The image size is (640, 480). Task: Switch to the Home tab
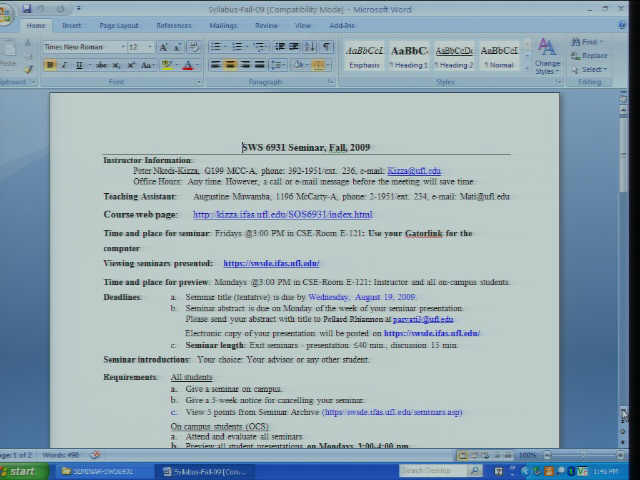pyautogui.click(x=36, y=25)
